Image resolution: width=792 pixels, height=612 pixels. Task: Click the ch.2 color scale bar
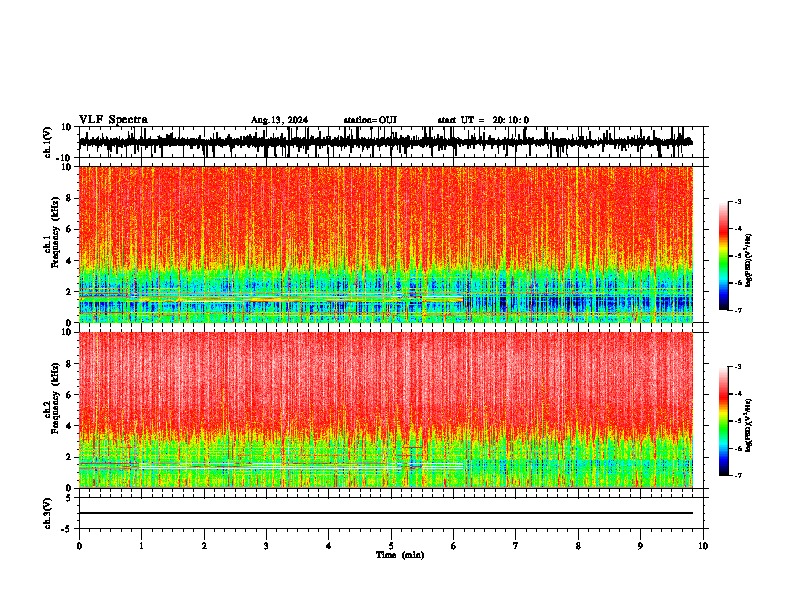pos(723,421)
